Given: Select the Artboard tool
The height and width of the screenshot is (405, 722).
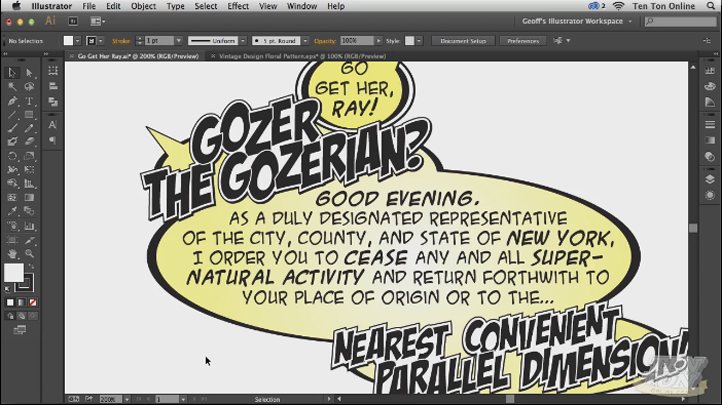Looking at the screenshot, I should pyautogui.click(x=12, y=240).
